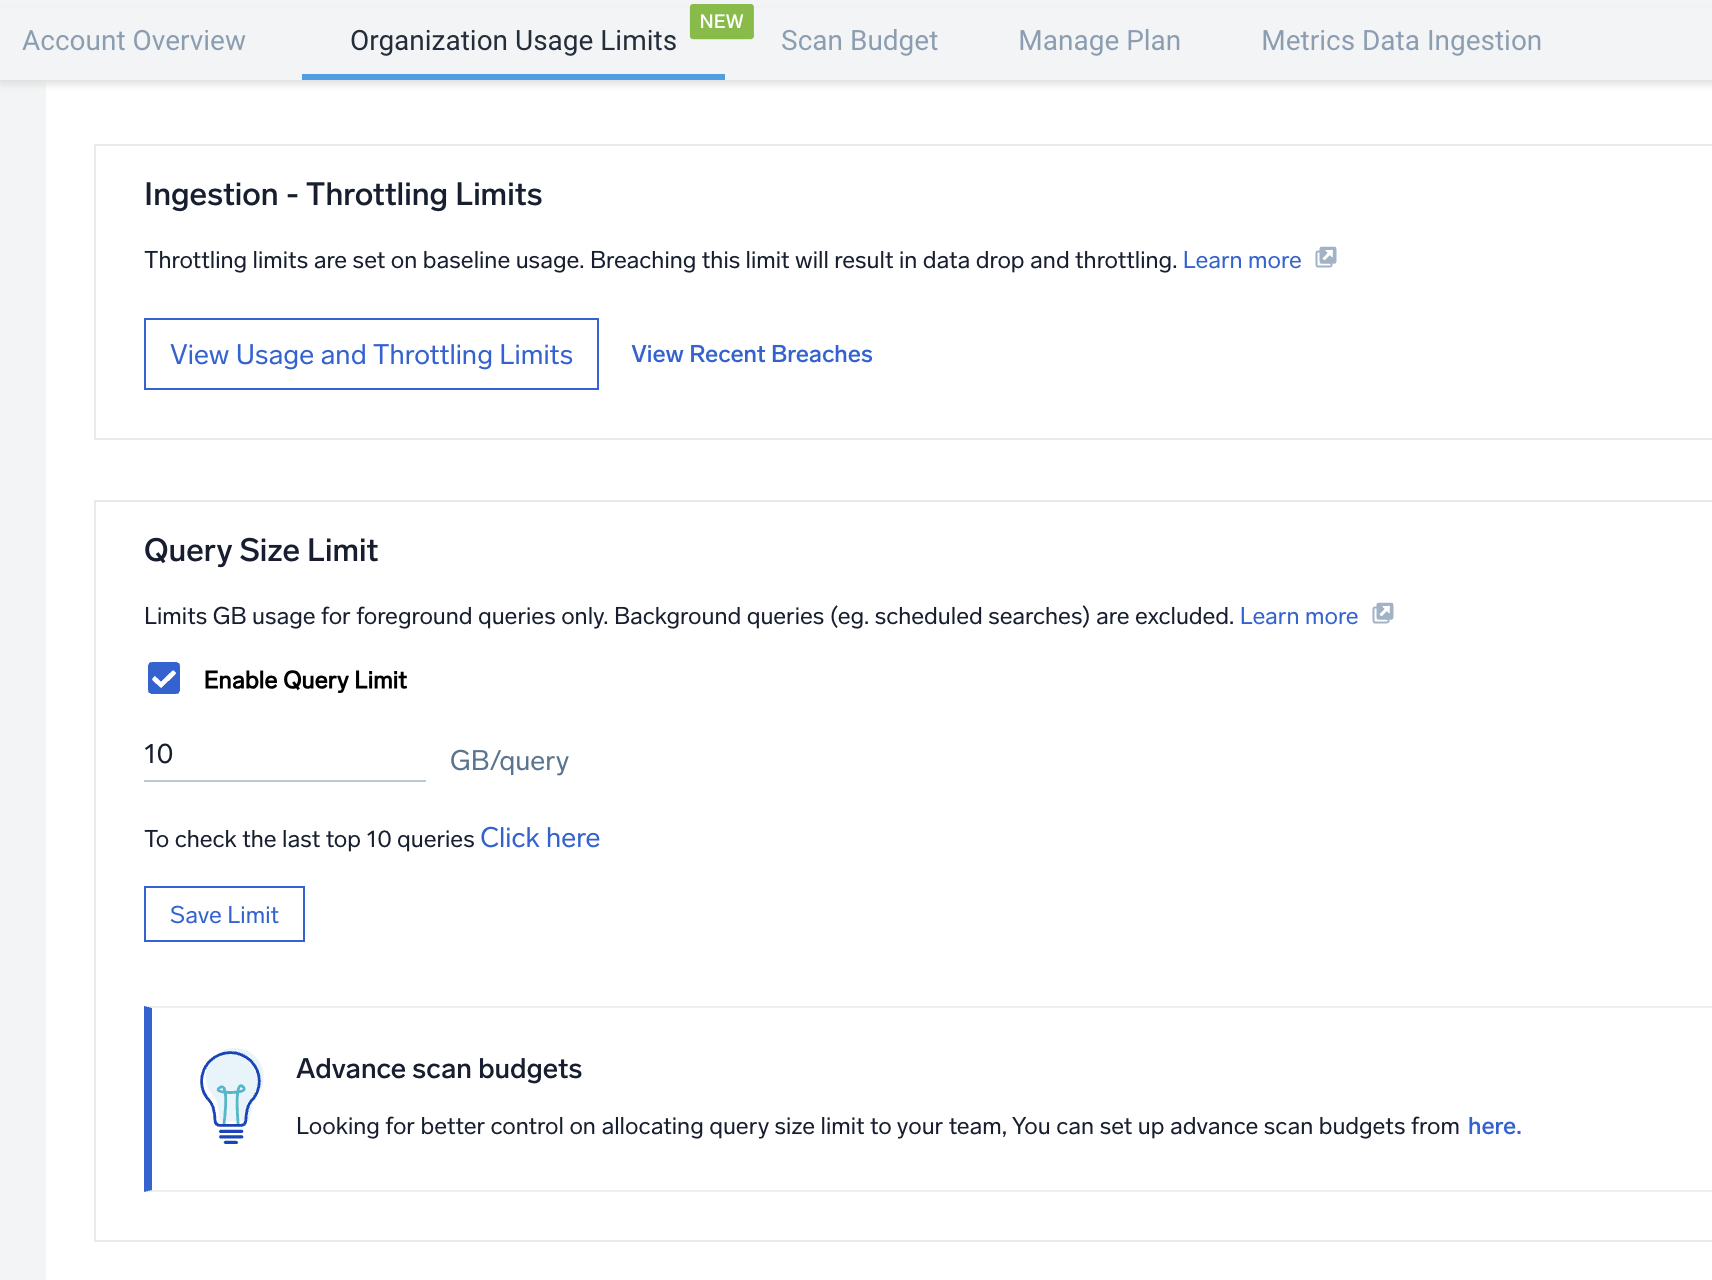
Task: Switch to the Account Overview tab
Action: [134, 41]
